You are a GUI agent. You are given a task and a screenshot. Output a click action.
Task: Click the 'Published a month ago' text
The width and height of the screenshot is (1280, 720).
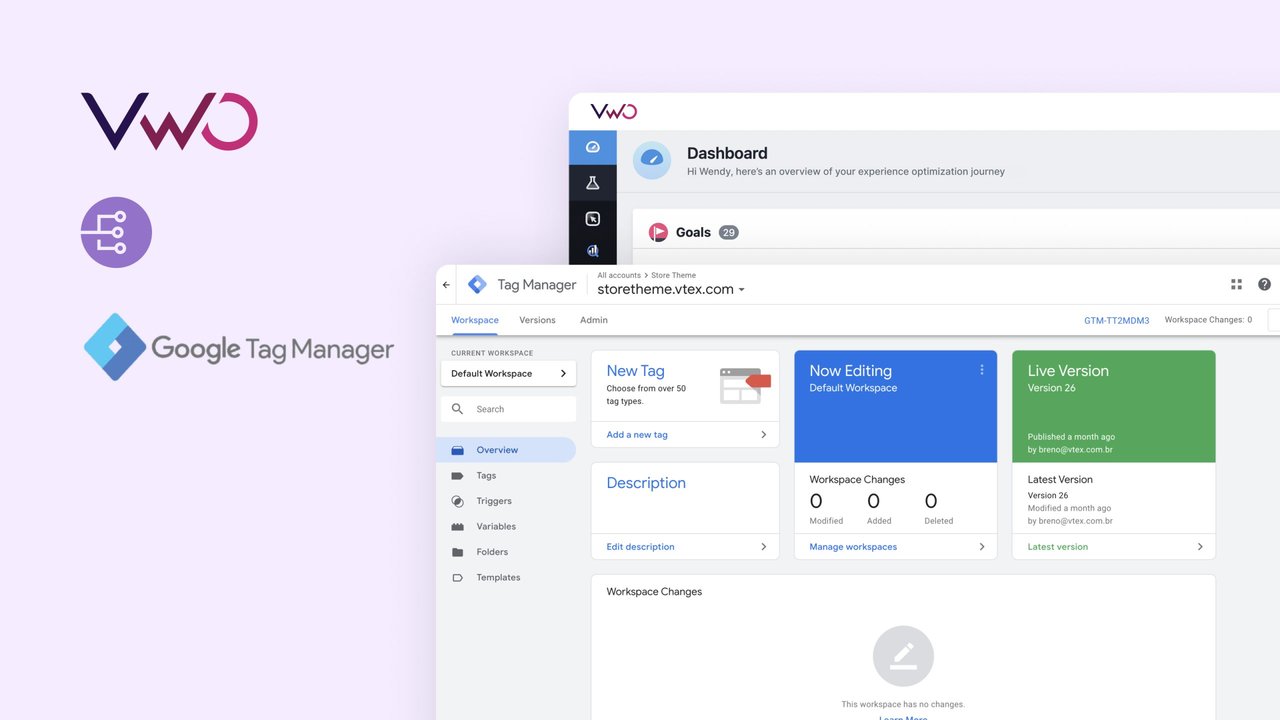tap(1071, 437)
